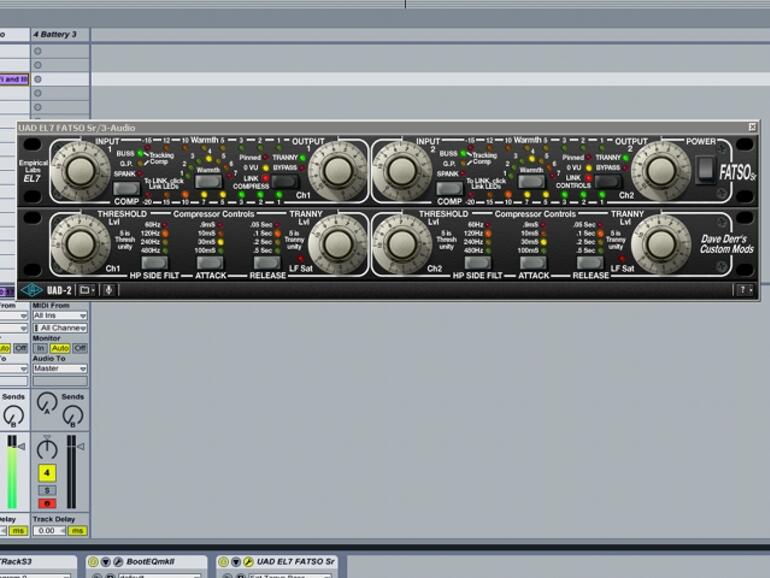The height and width of the screenshot is (578, 770).
Task: Open the UAD plugin help menu
Action: click(745, 291)
